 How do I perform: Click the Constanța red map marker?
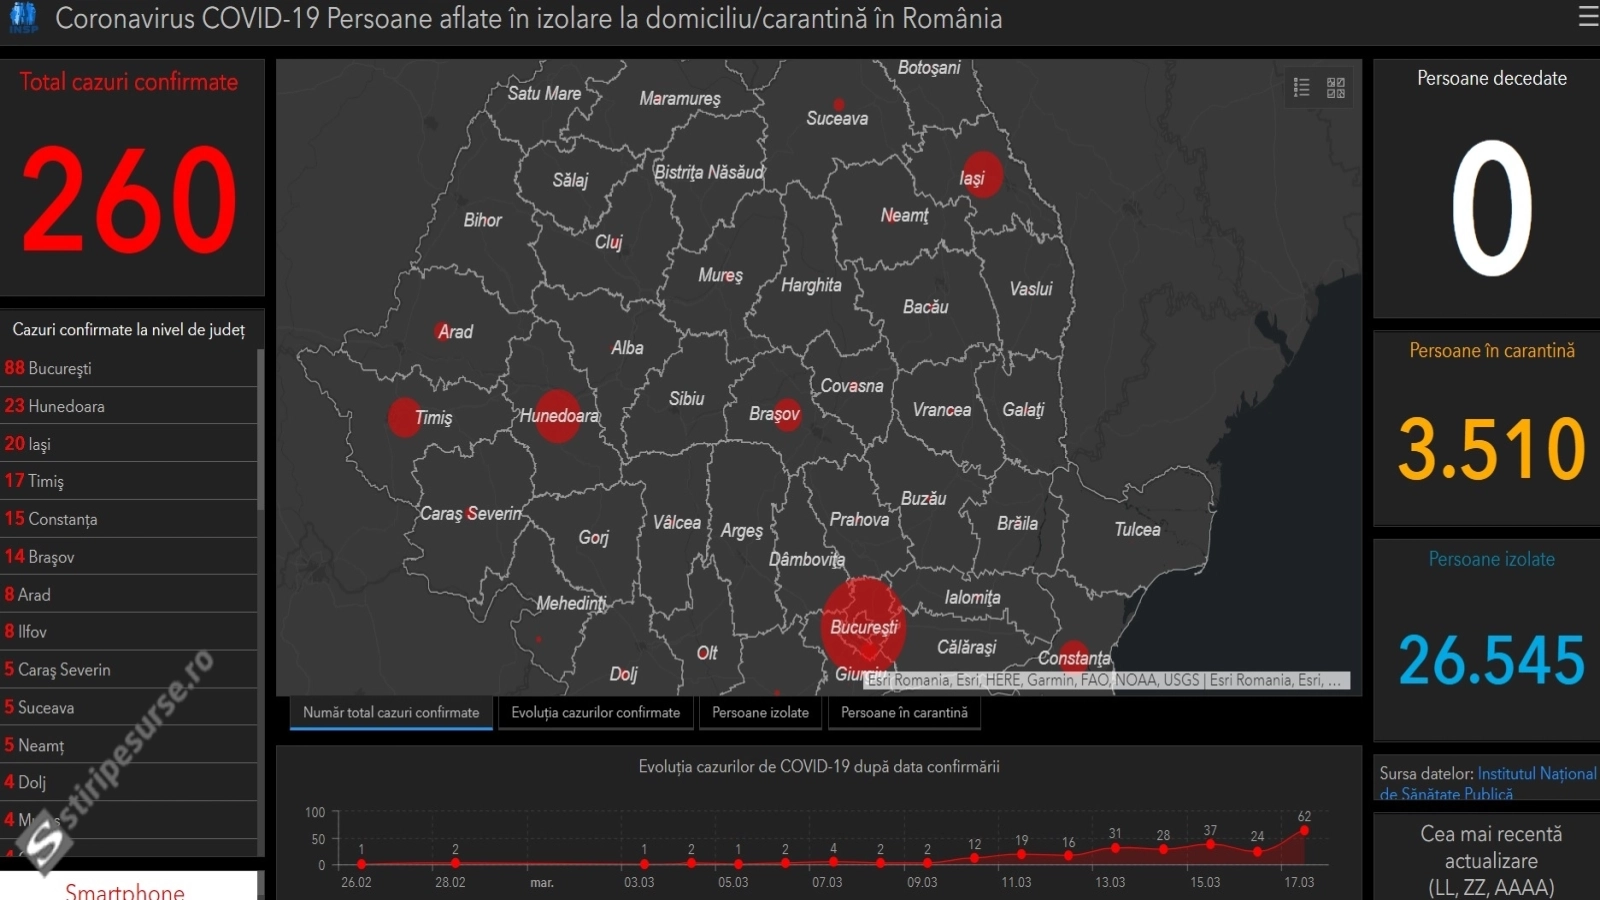(1073, 654)
